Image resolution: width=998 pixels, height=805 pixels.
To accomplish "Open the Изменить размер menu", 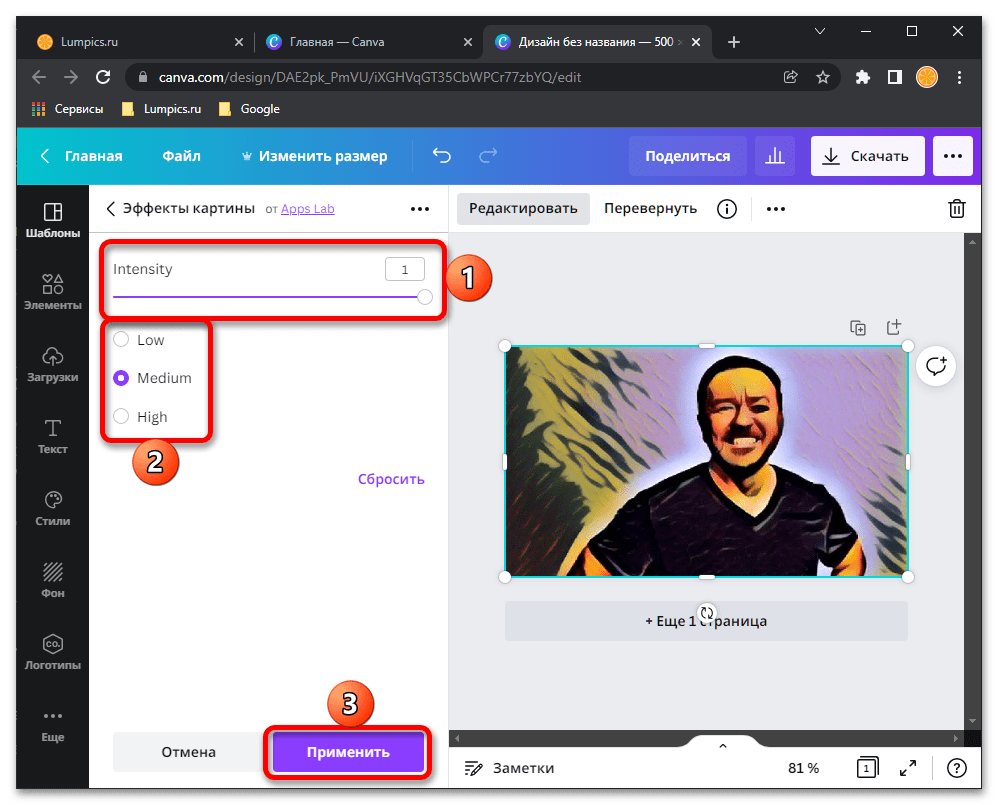I will (314, 156).
